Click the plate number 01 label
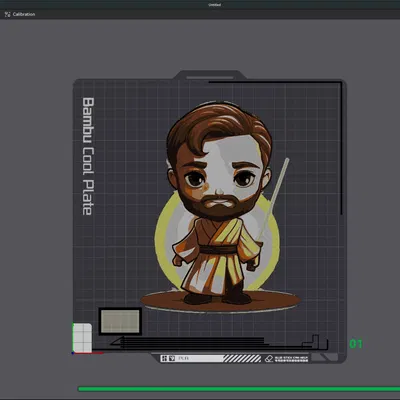This screenshot has width=400, height=400. pyautogui.click(x=356, y=344)
